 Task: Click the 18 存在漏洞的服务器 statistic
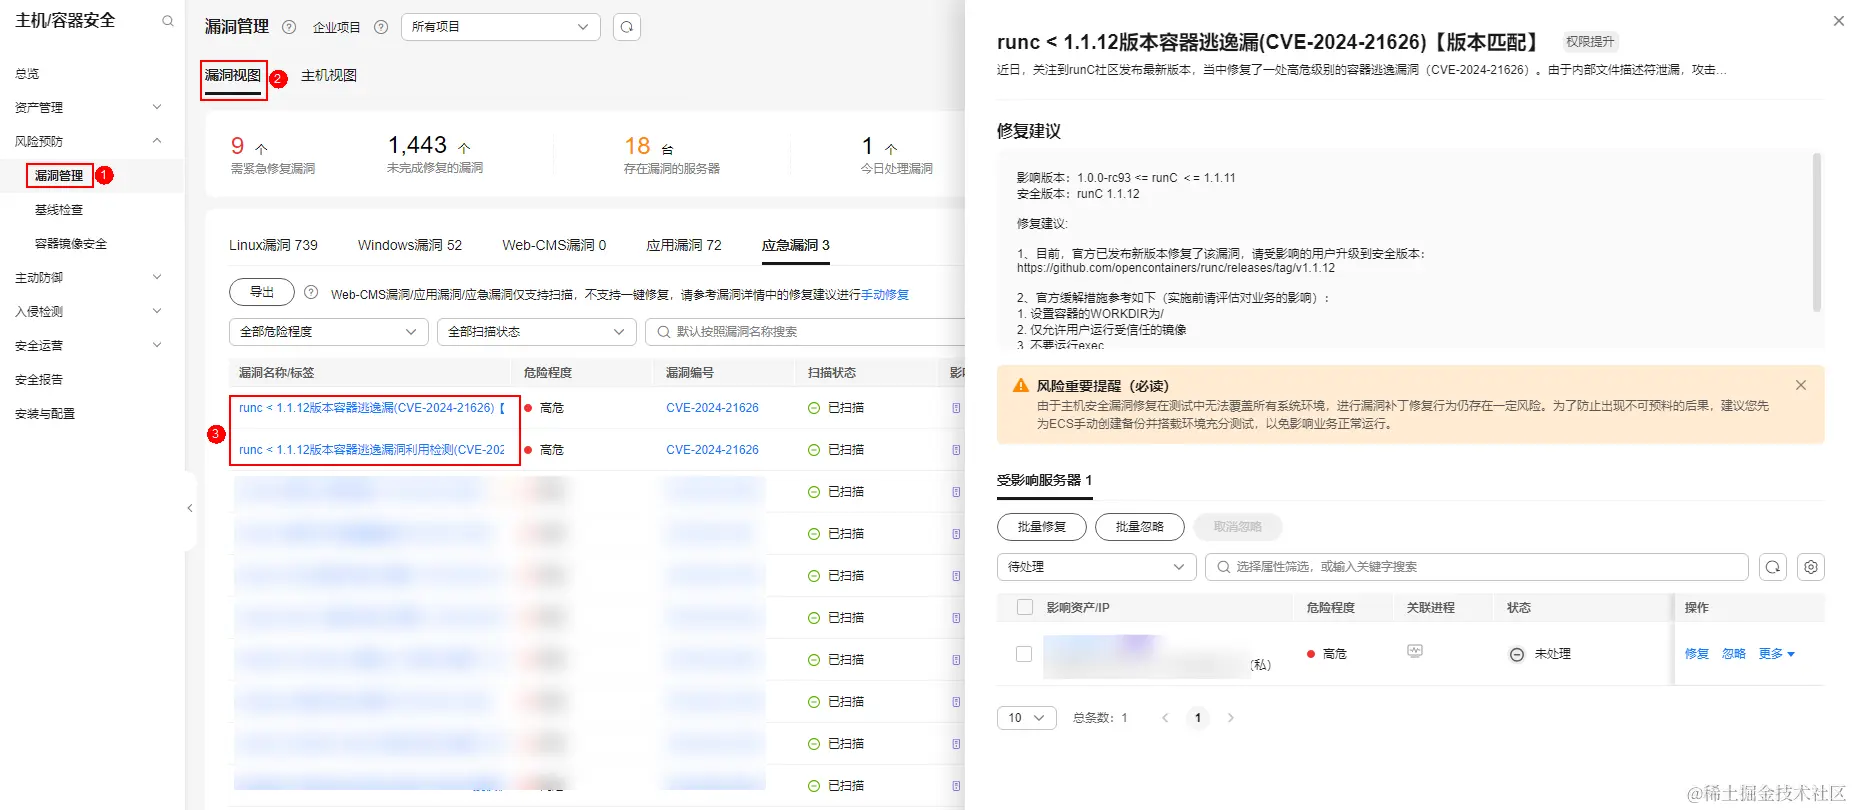pyautogui.click(x=672, y=155)
